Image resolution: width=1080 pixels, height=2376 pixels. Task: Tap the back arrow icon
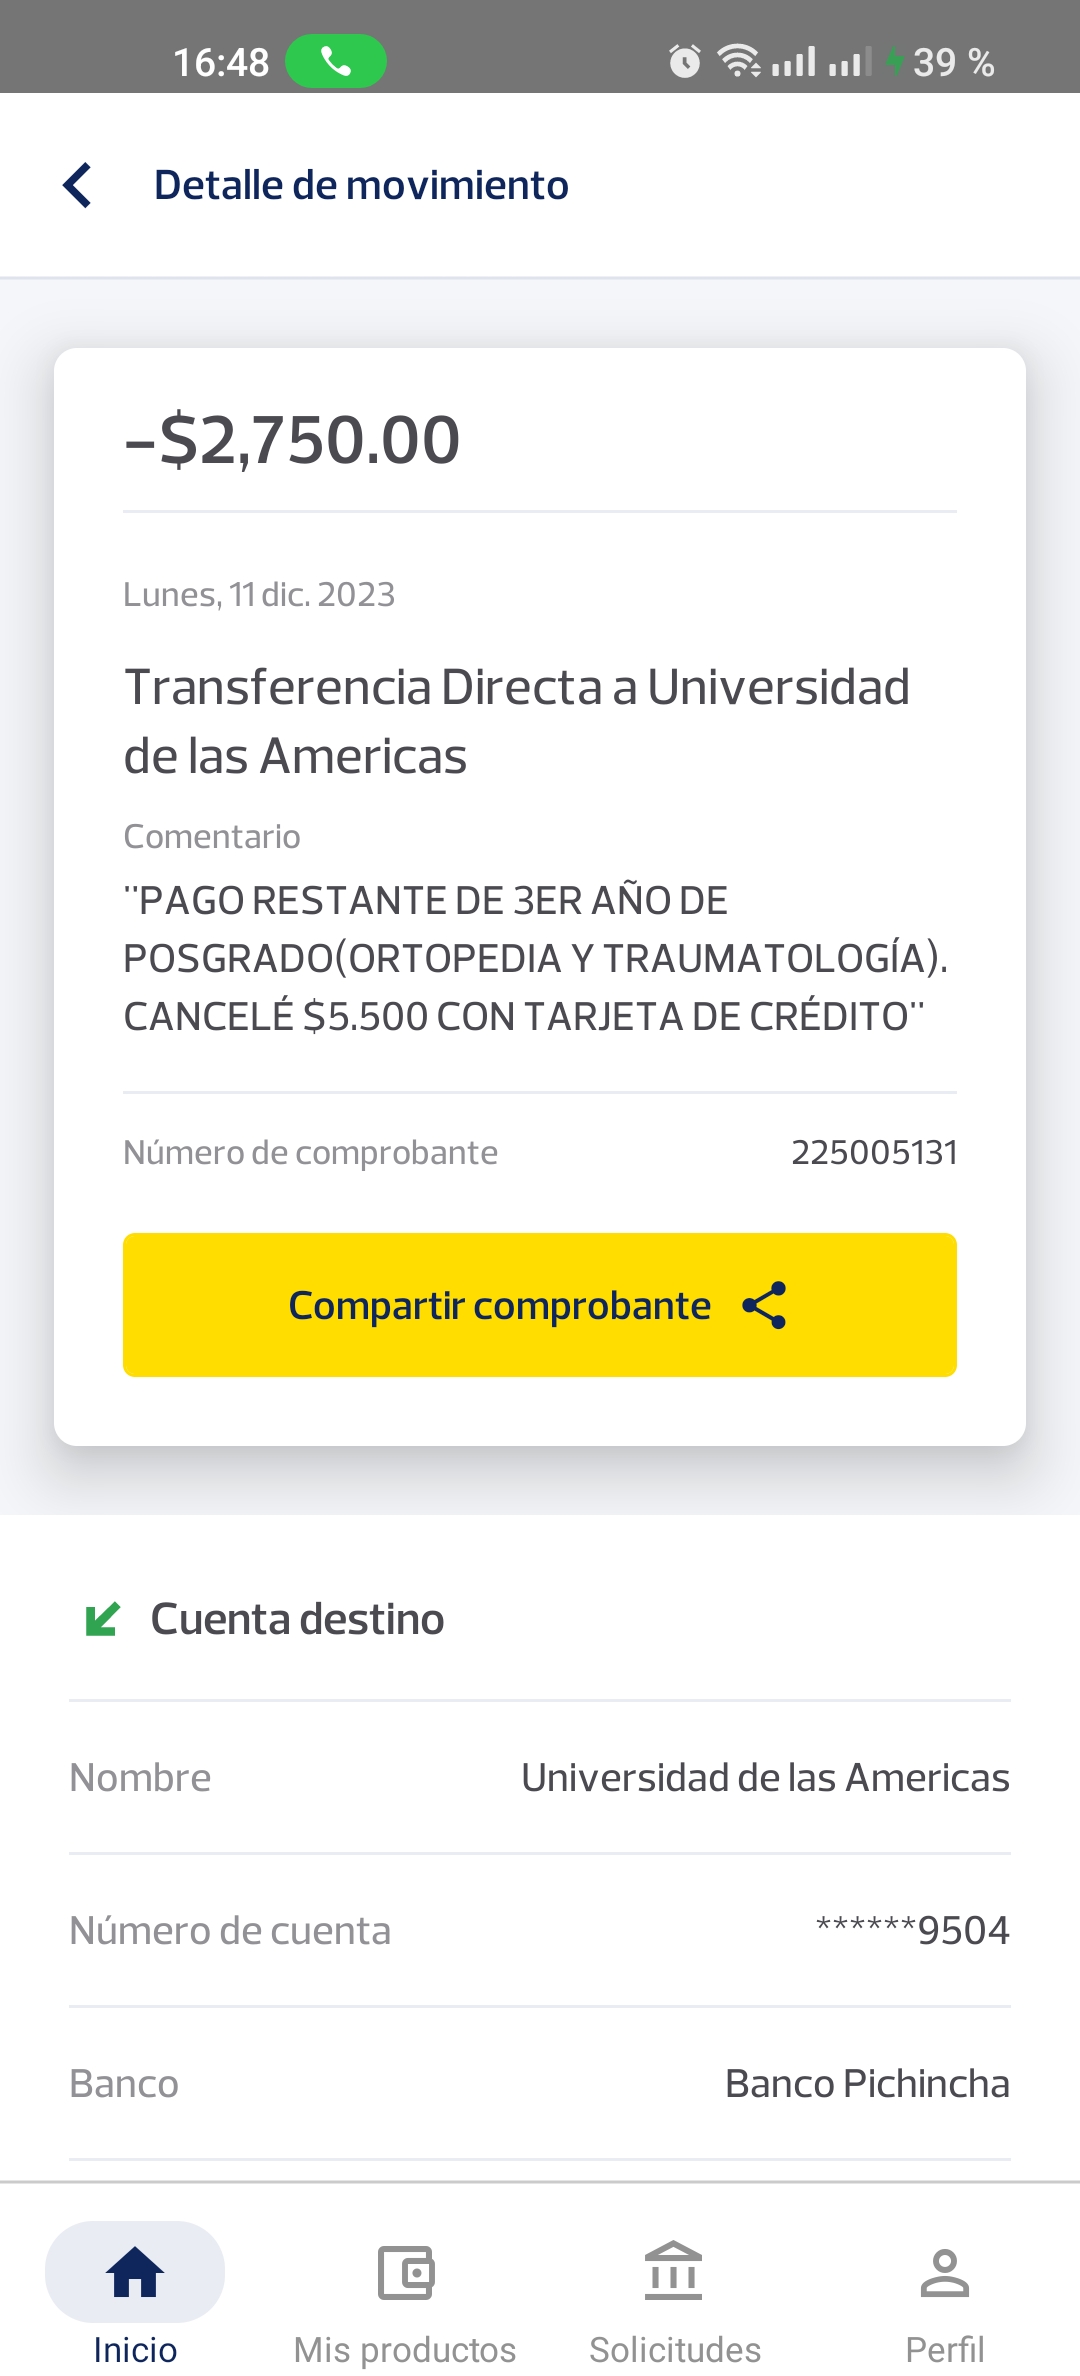[78, 185]
